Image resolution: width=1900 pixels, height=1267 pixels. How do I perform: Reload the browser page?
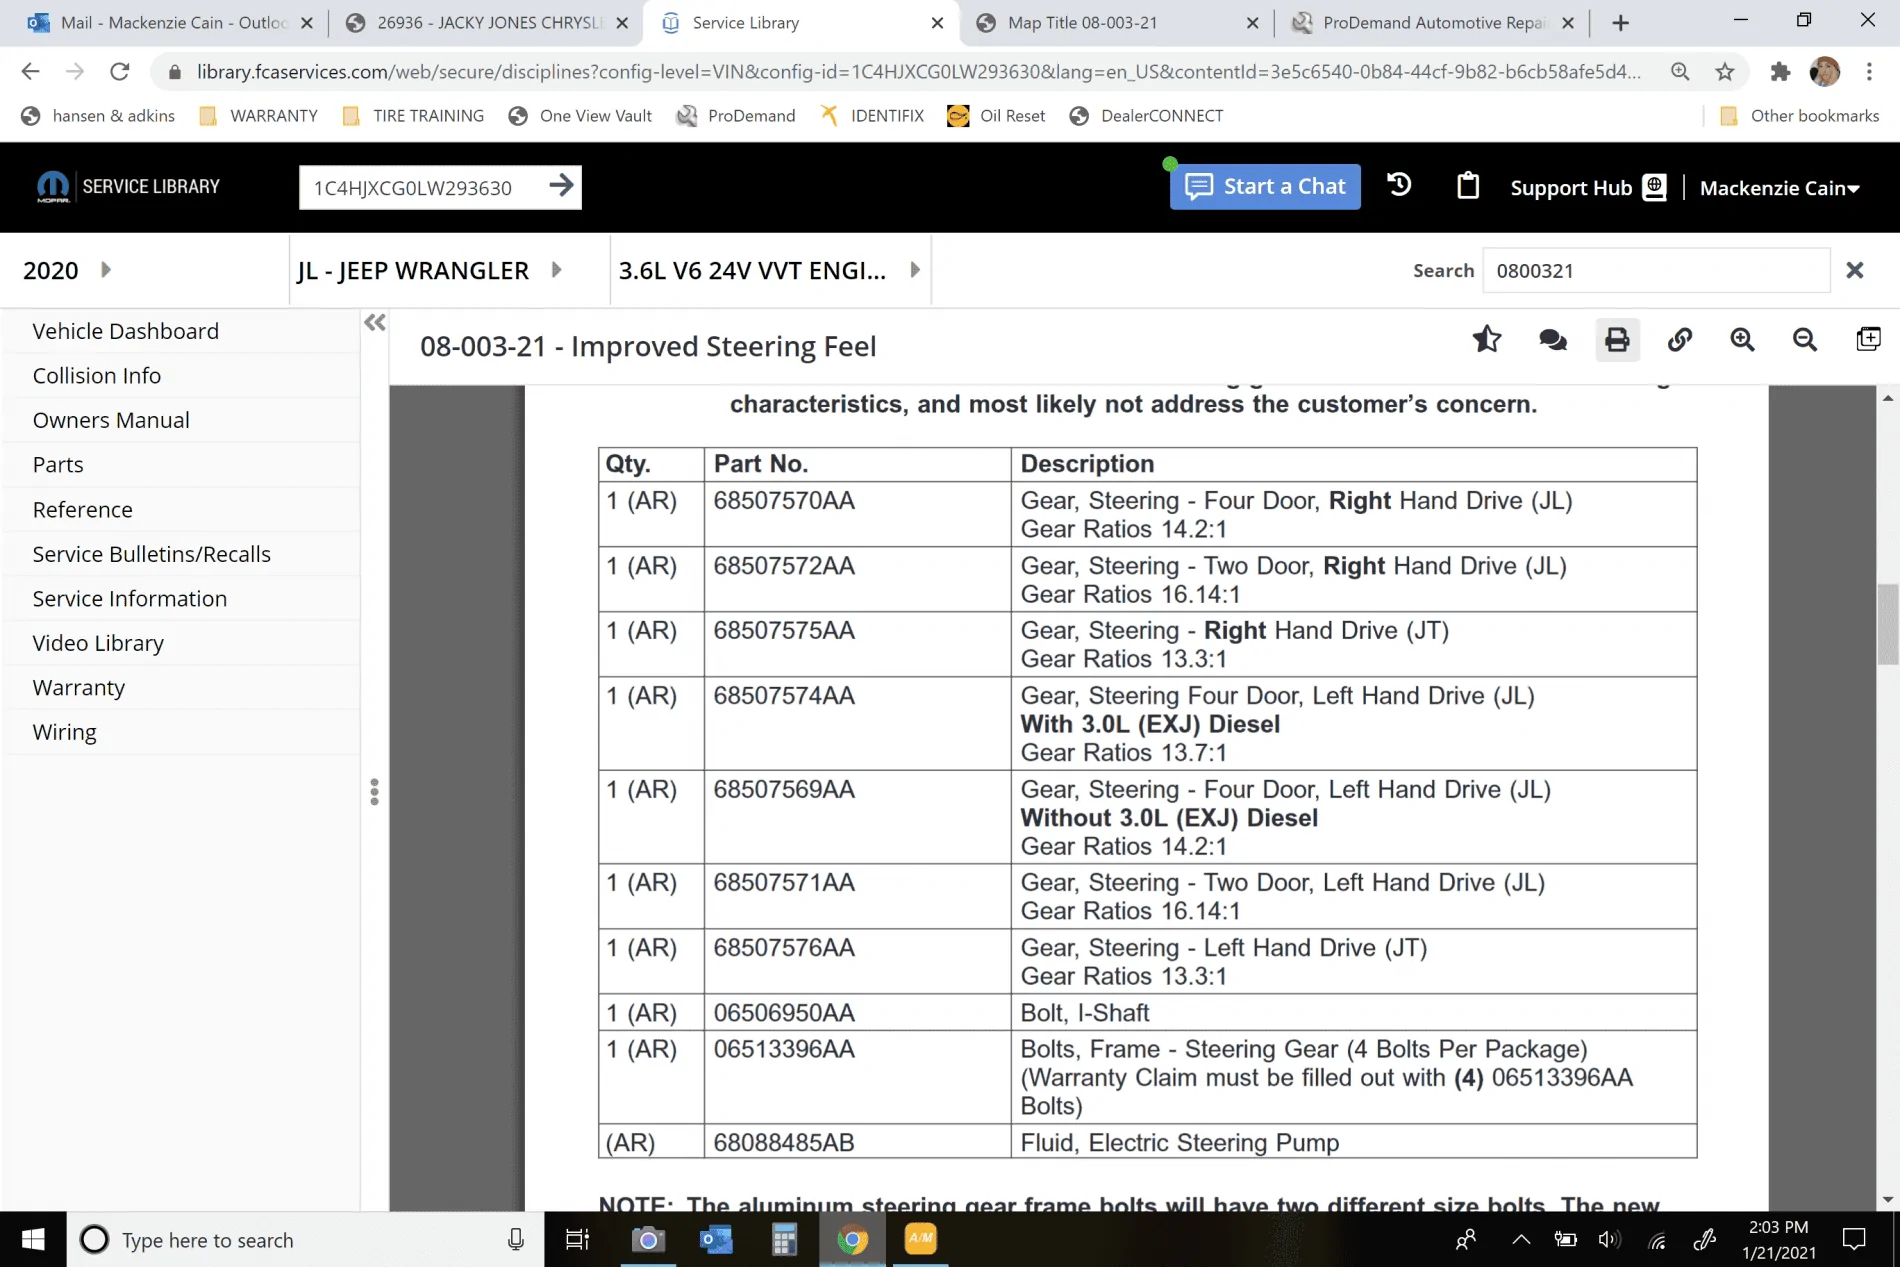click(x=120, y=71)
